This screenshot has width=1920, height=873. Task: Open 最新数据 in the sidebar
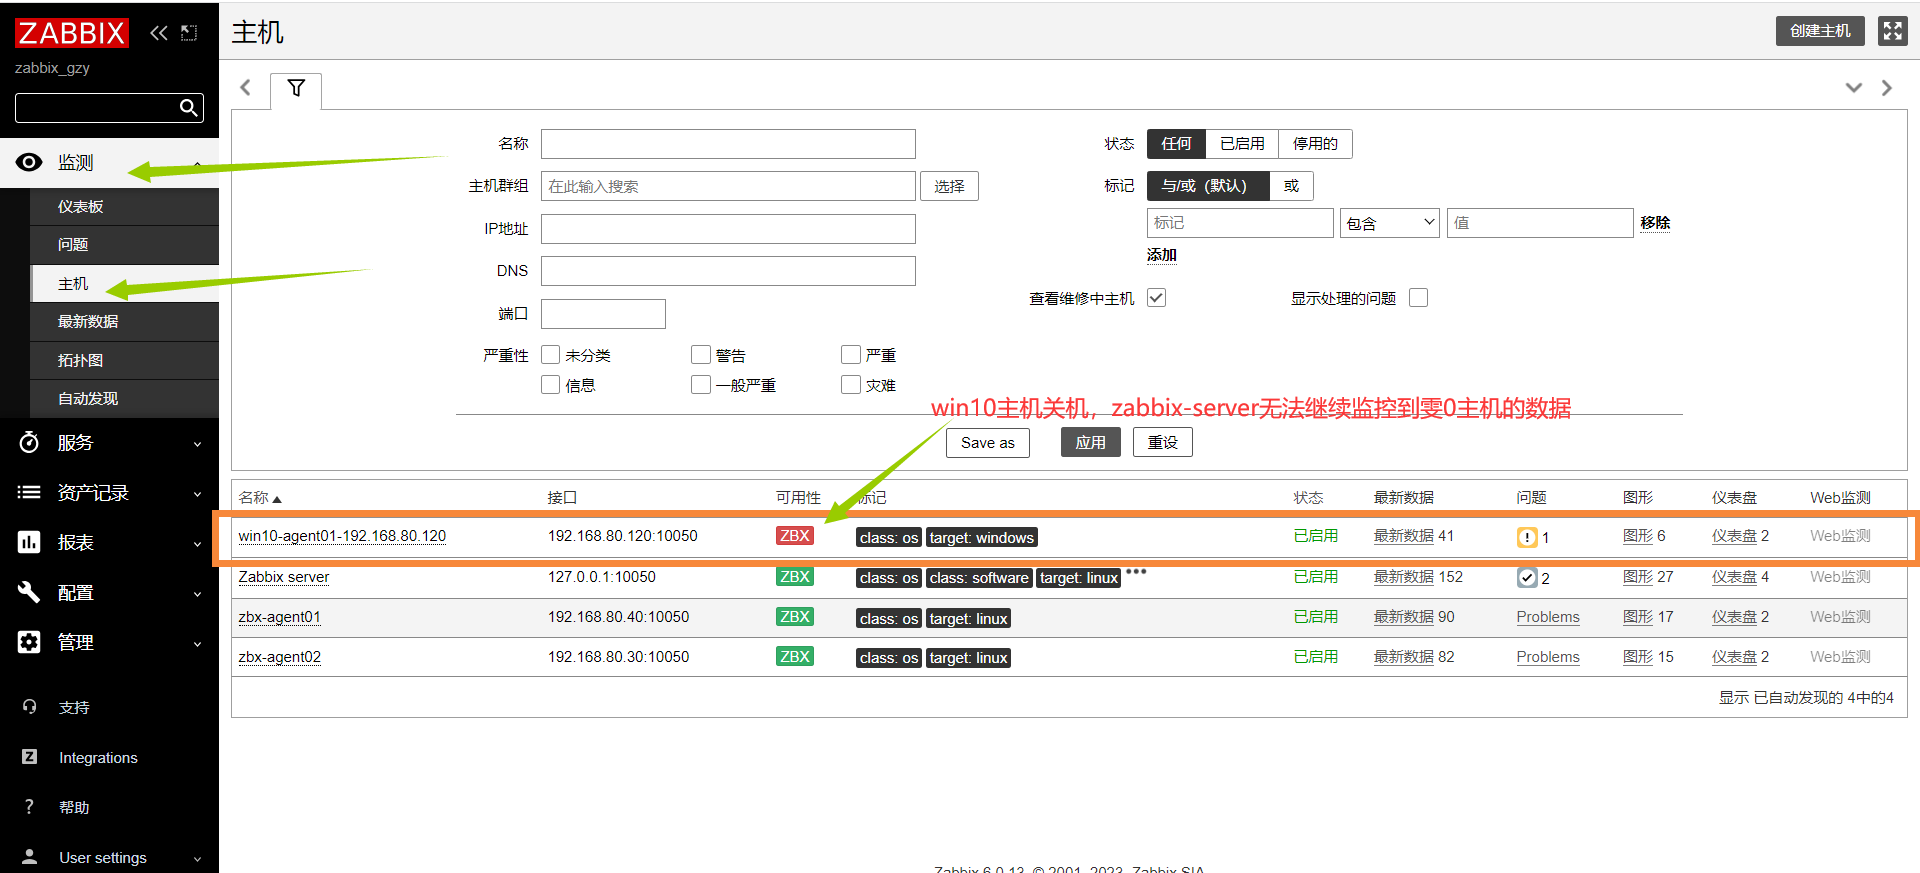pyautogui.click(x=125, y=322)
